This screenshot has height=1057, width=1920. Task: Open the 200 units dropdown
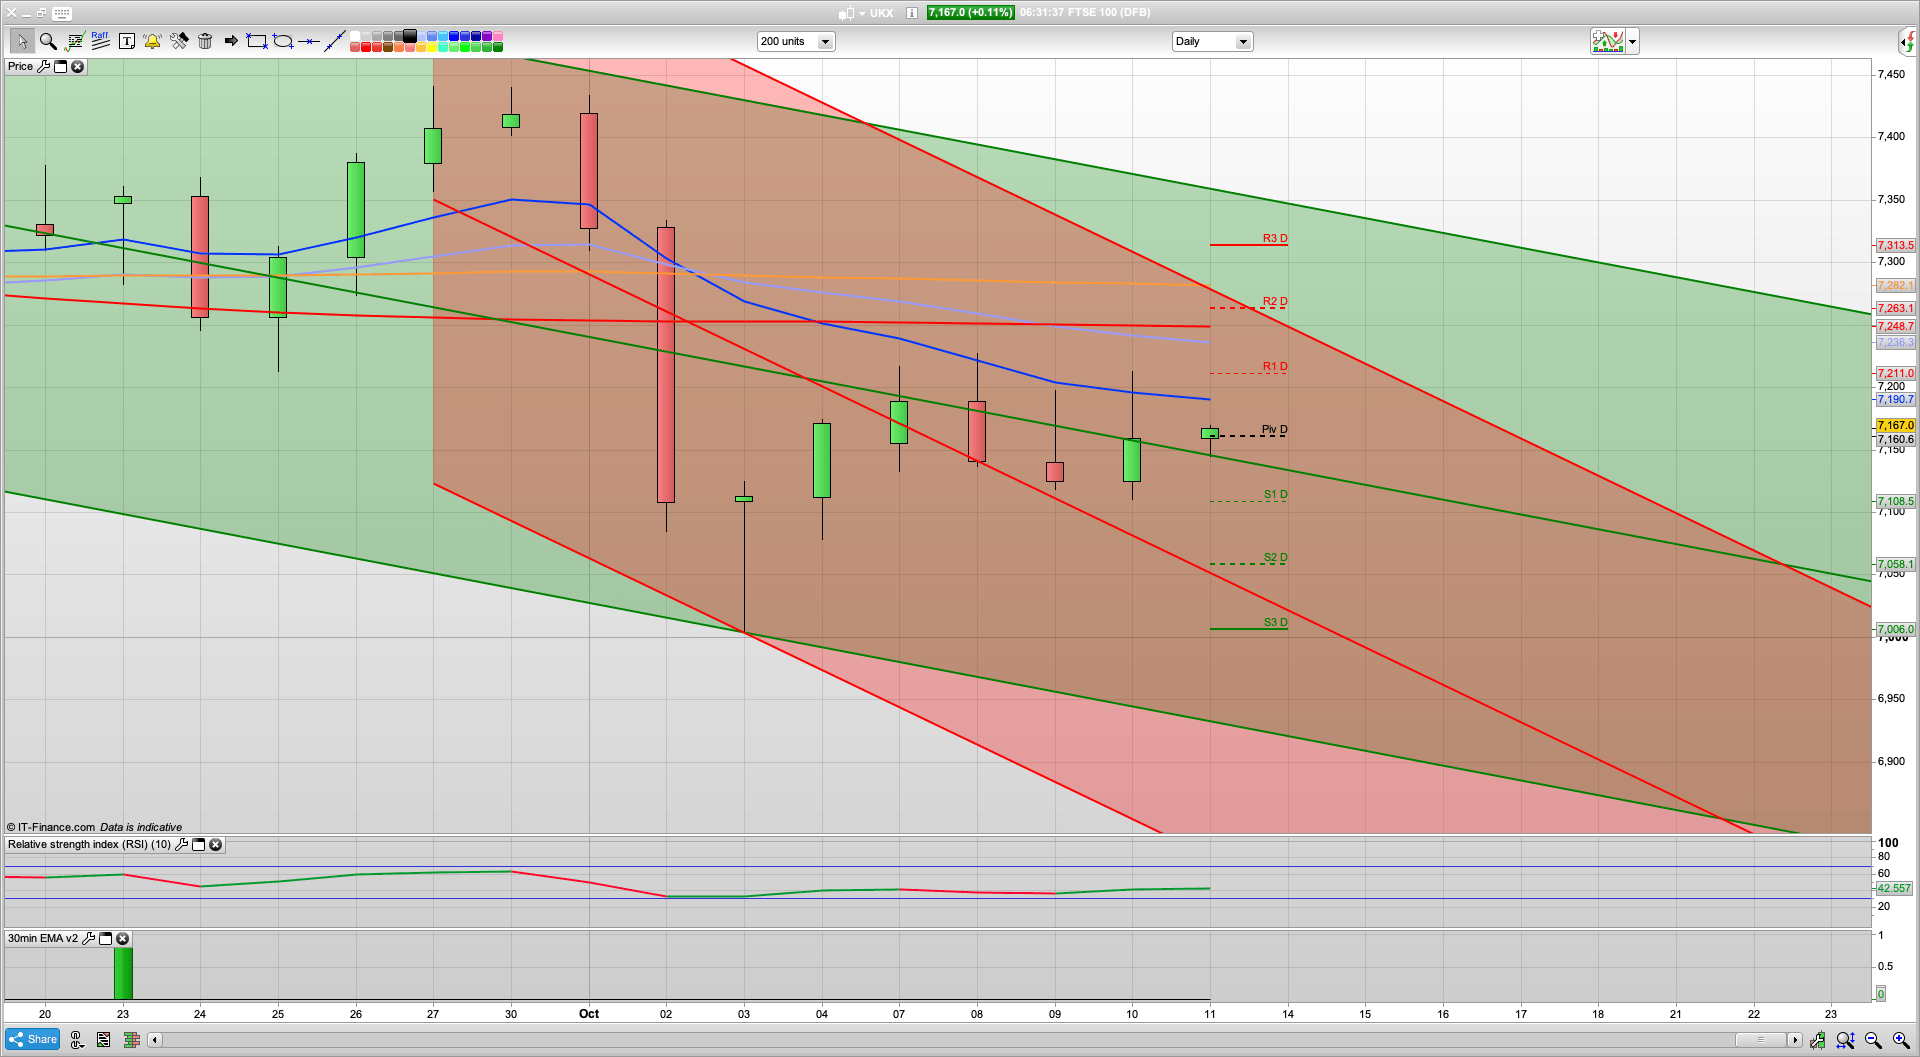click(796, 41)
